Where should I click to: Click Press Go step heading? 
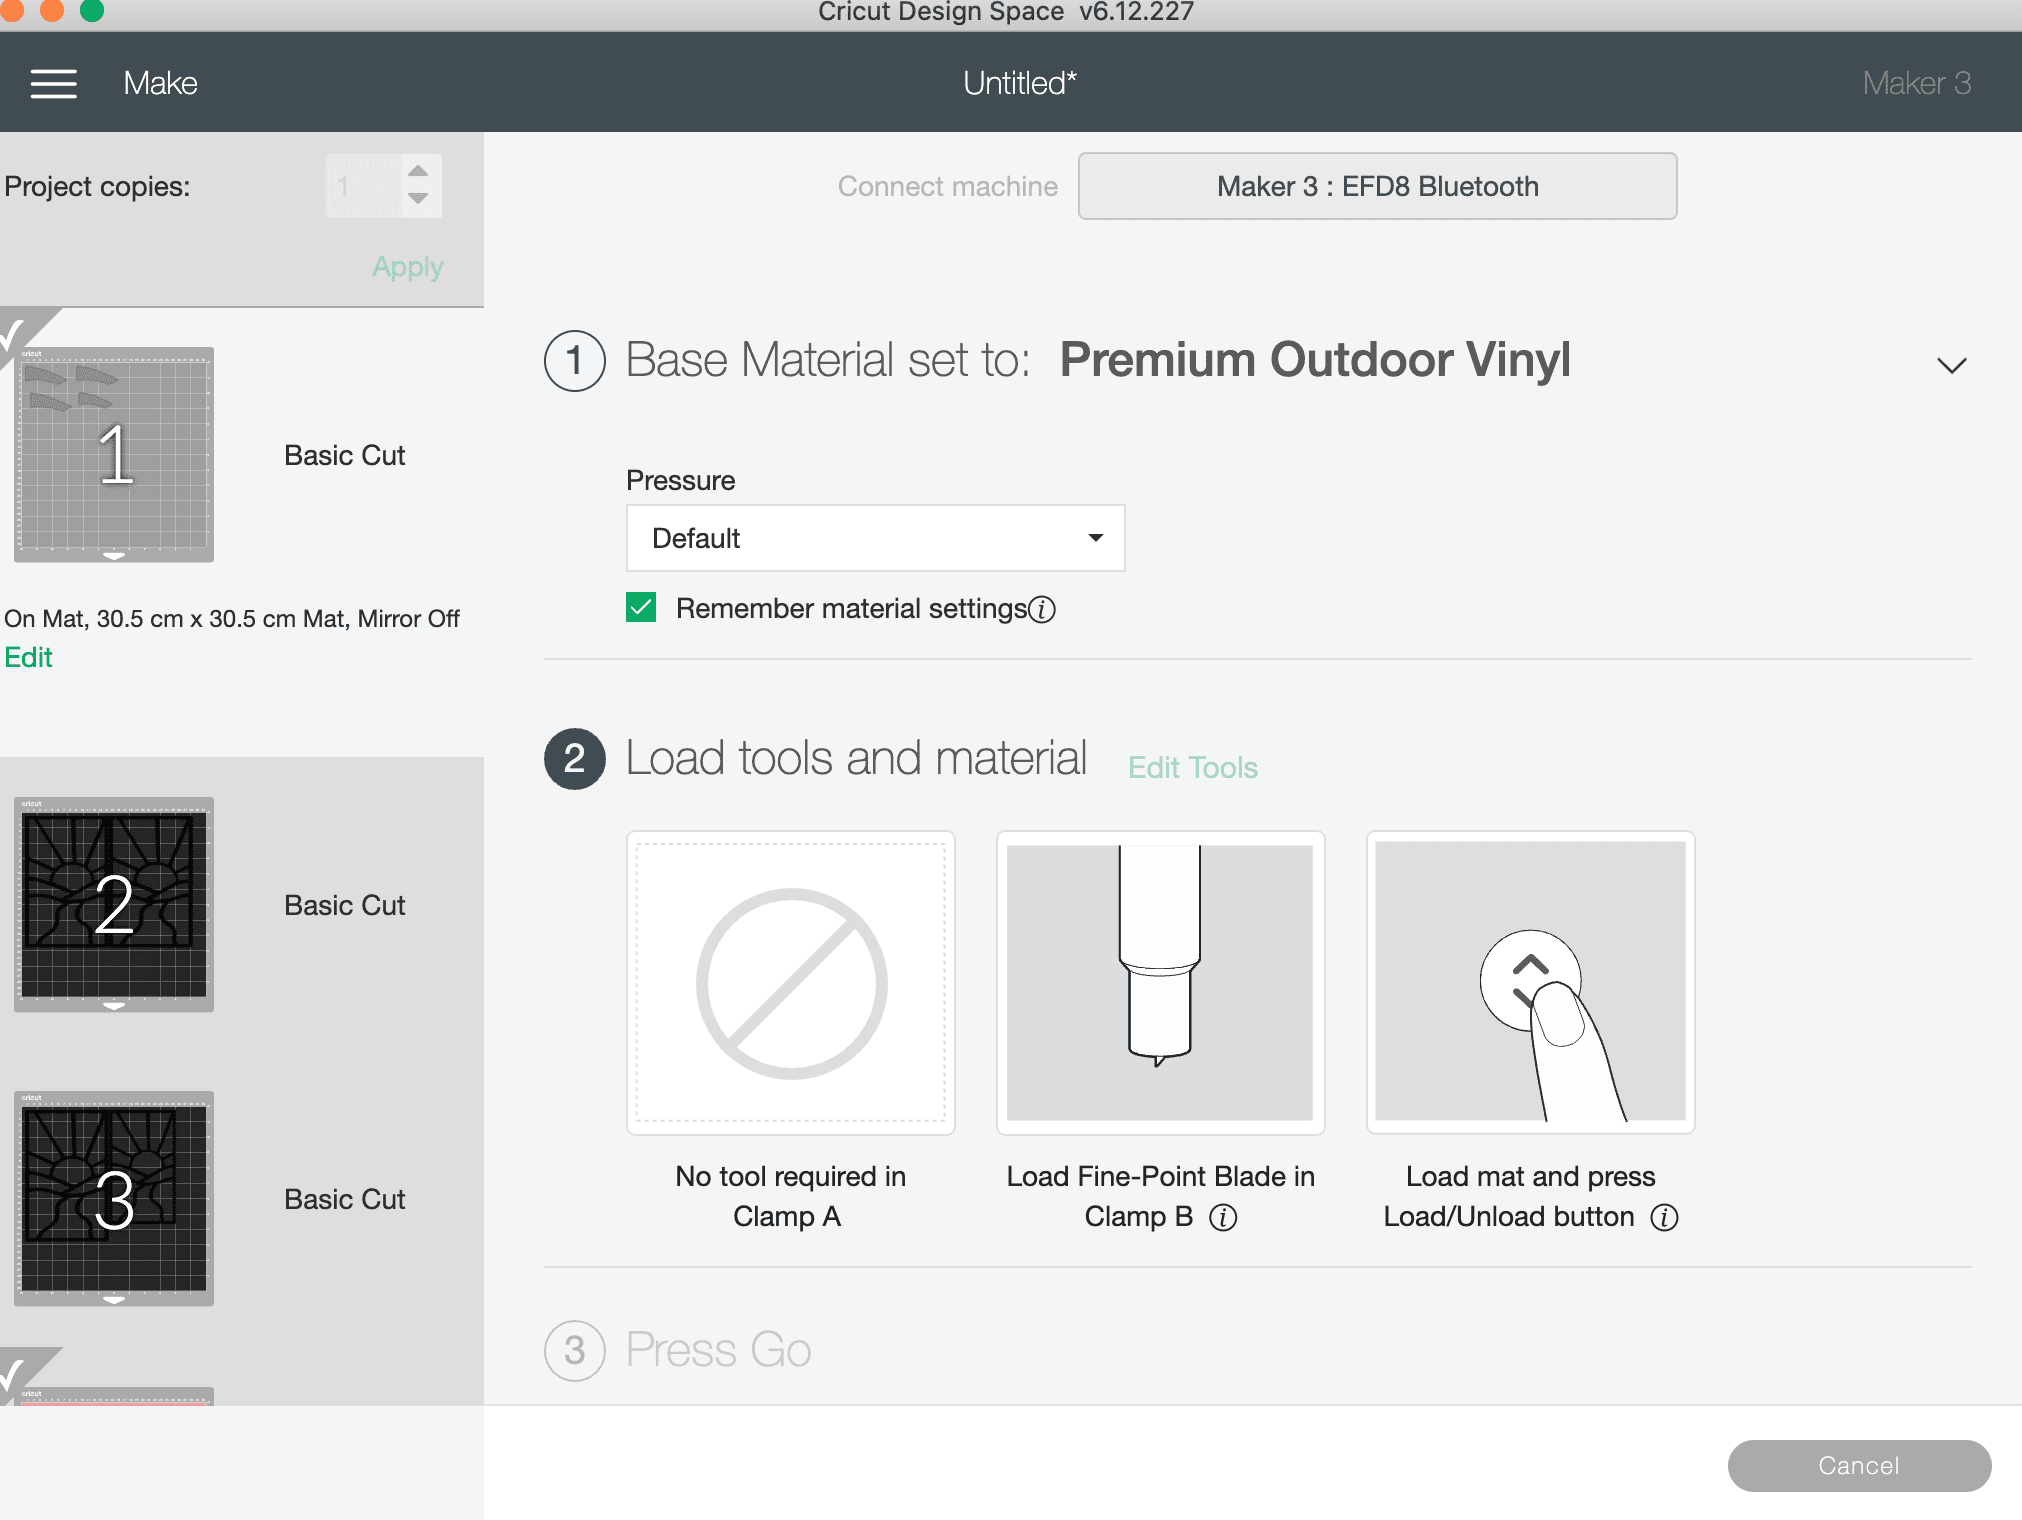pos(718,1350)
